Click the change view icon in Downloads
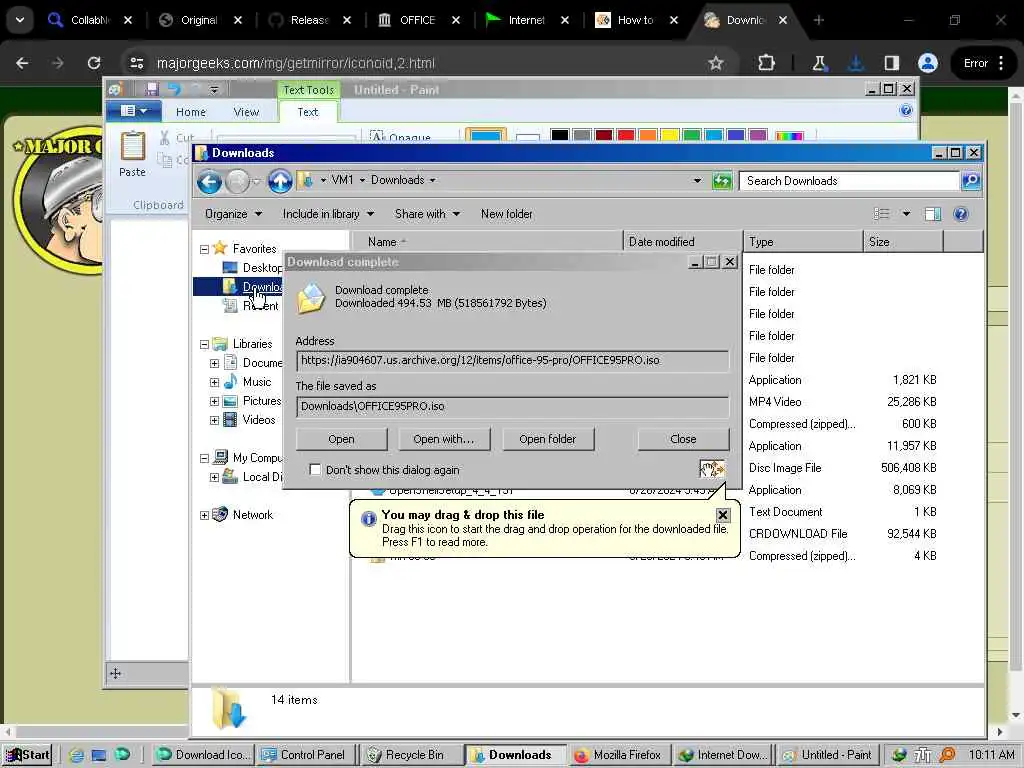Viewport: 1024px width, 768px height. point(882,214)
